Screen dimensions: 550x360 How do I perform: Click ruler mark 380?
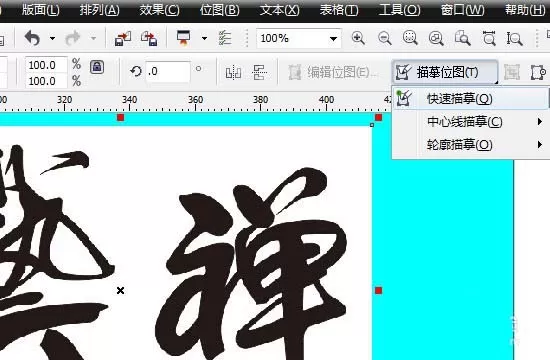(x=261, y=100)
